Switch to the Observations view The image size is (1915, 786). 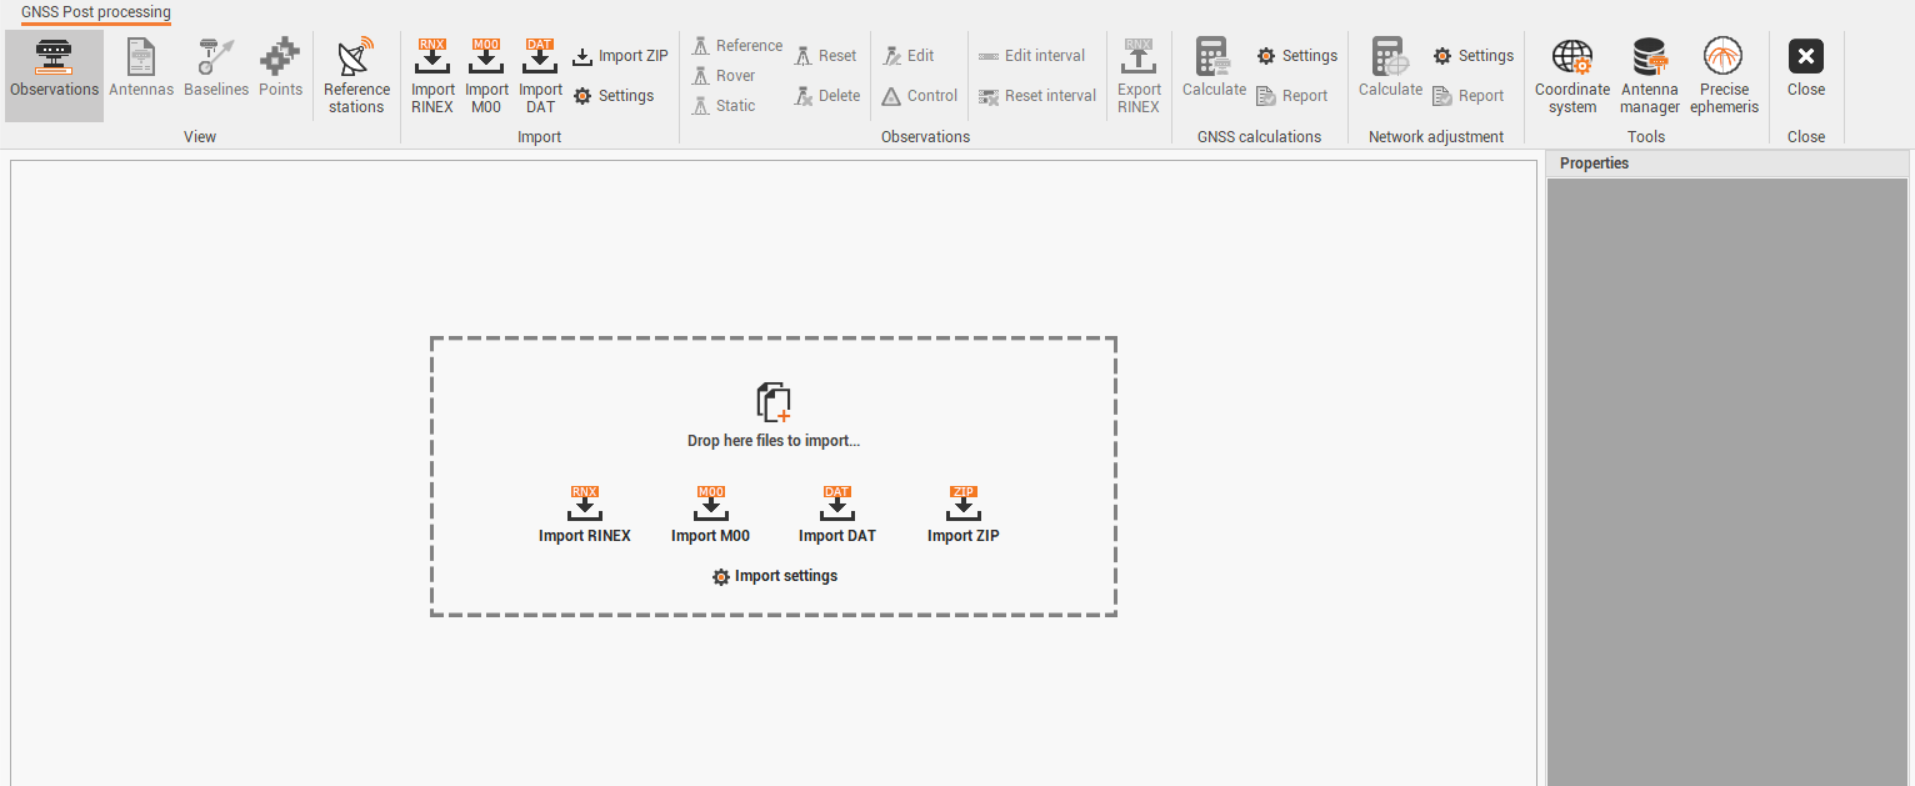tap(54, 70)
